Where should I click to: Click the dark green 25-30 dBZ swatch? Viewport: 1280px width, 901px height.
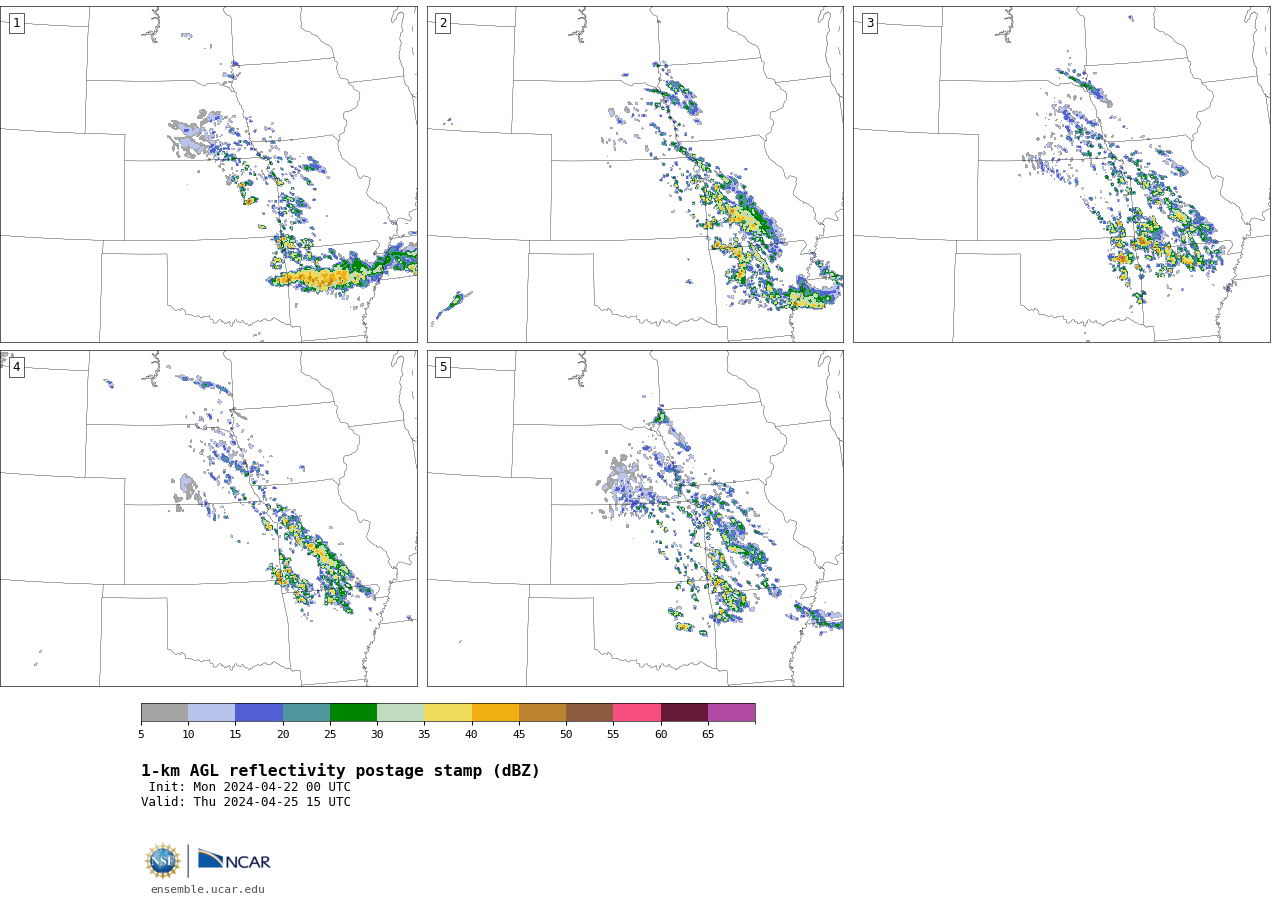pos(353,713)
